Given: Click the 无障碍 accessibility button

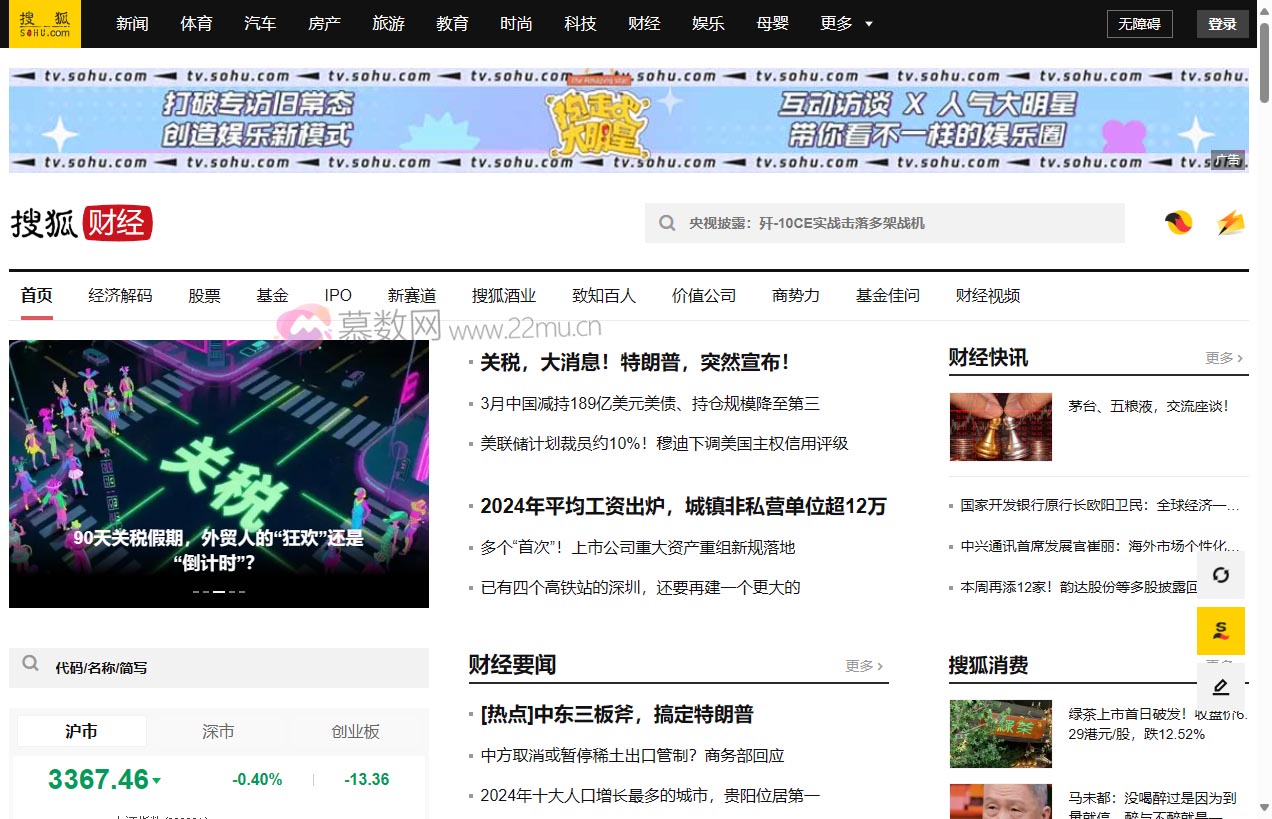Looking at the screenshot, I should pyautogui.click(x=1139, y=23).
